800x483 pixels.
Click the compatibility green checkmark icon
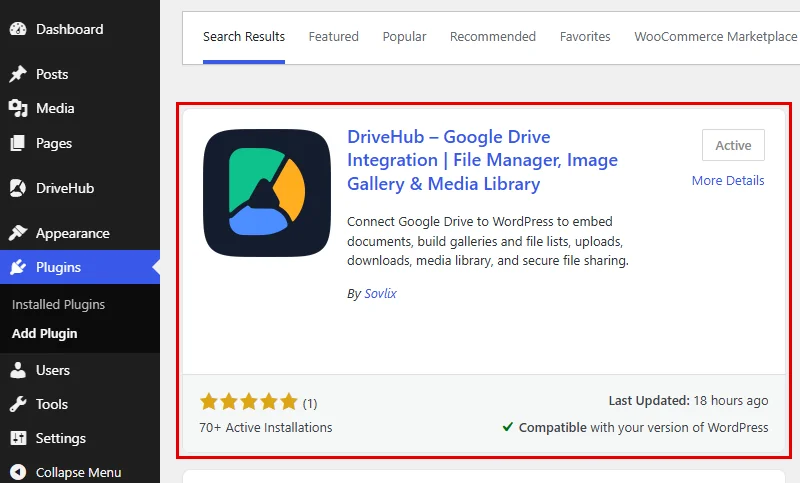pos(508,426)
